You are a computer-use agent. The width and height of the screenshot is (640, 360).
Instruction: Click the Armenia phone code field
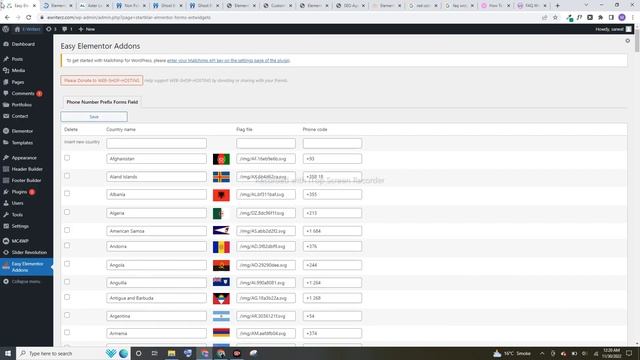[332, 333]
